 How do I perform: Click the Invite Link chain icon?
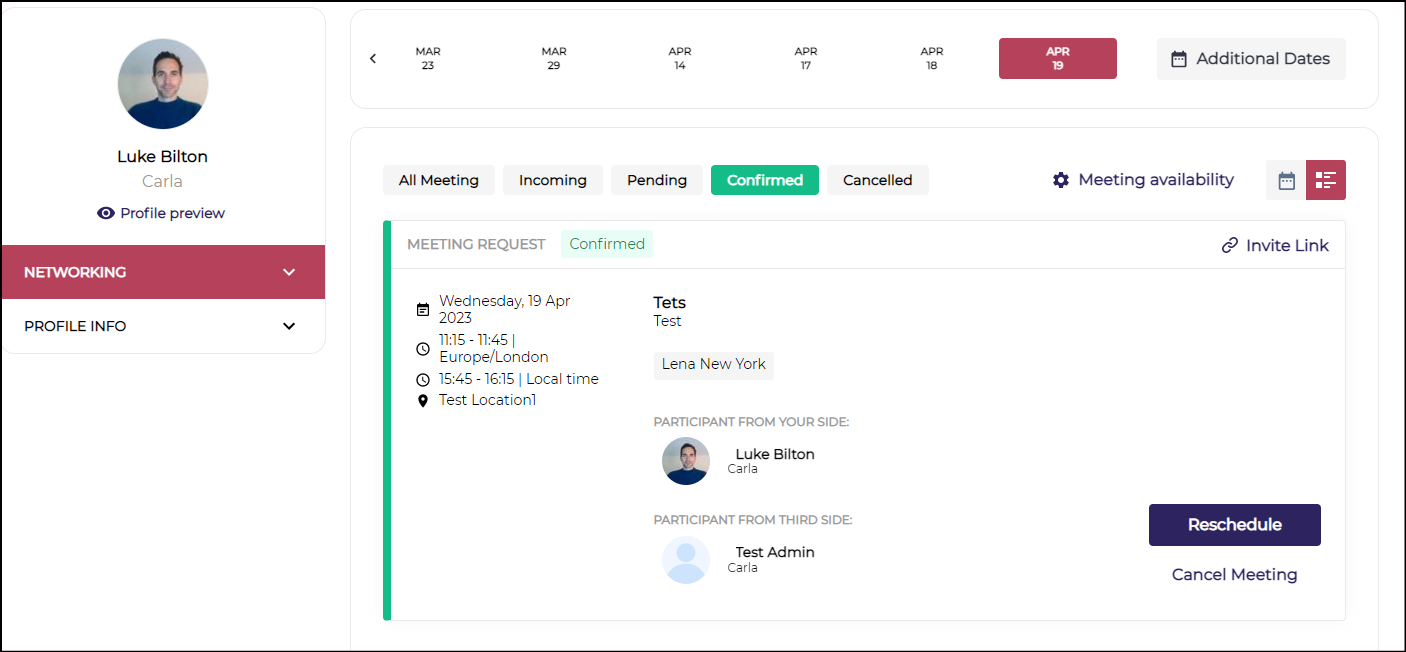coord(1230,245)
